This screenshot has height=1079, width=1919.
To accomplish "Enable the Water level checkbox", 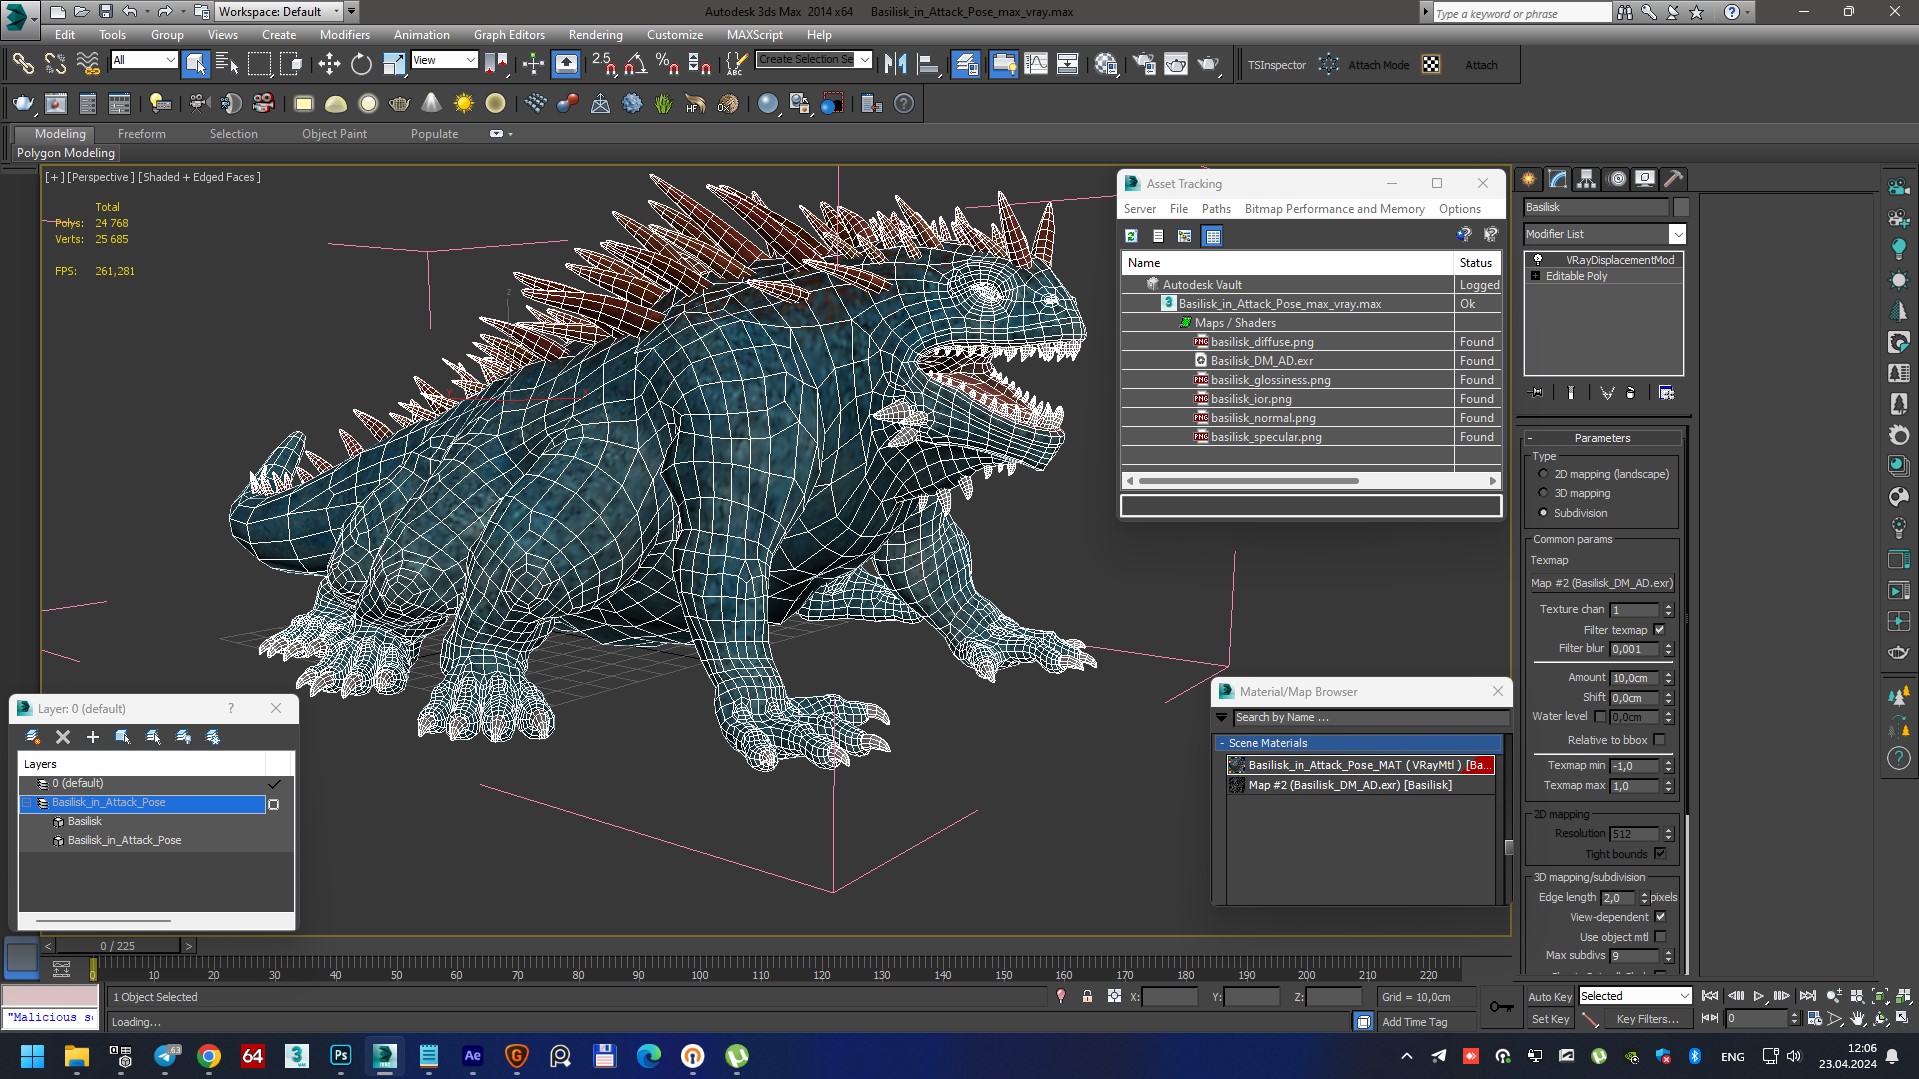I will [1600, 717].
